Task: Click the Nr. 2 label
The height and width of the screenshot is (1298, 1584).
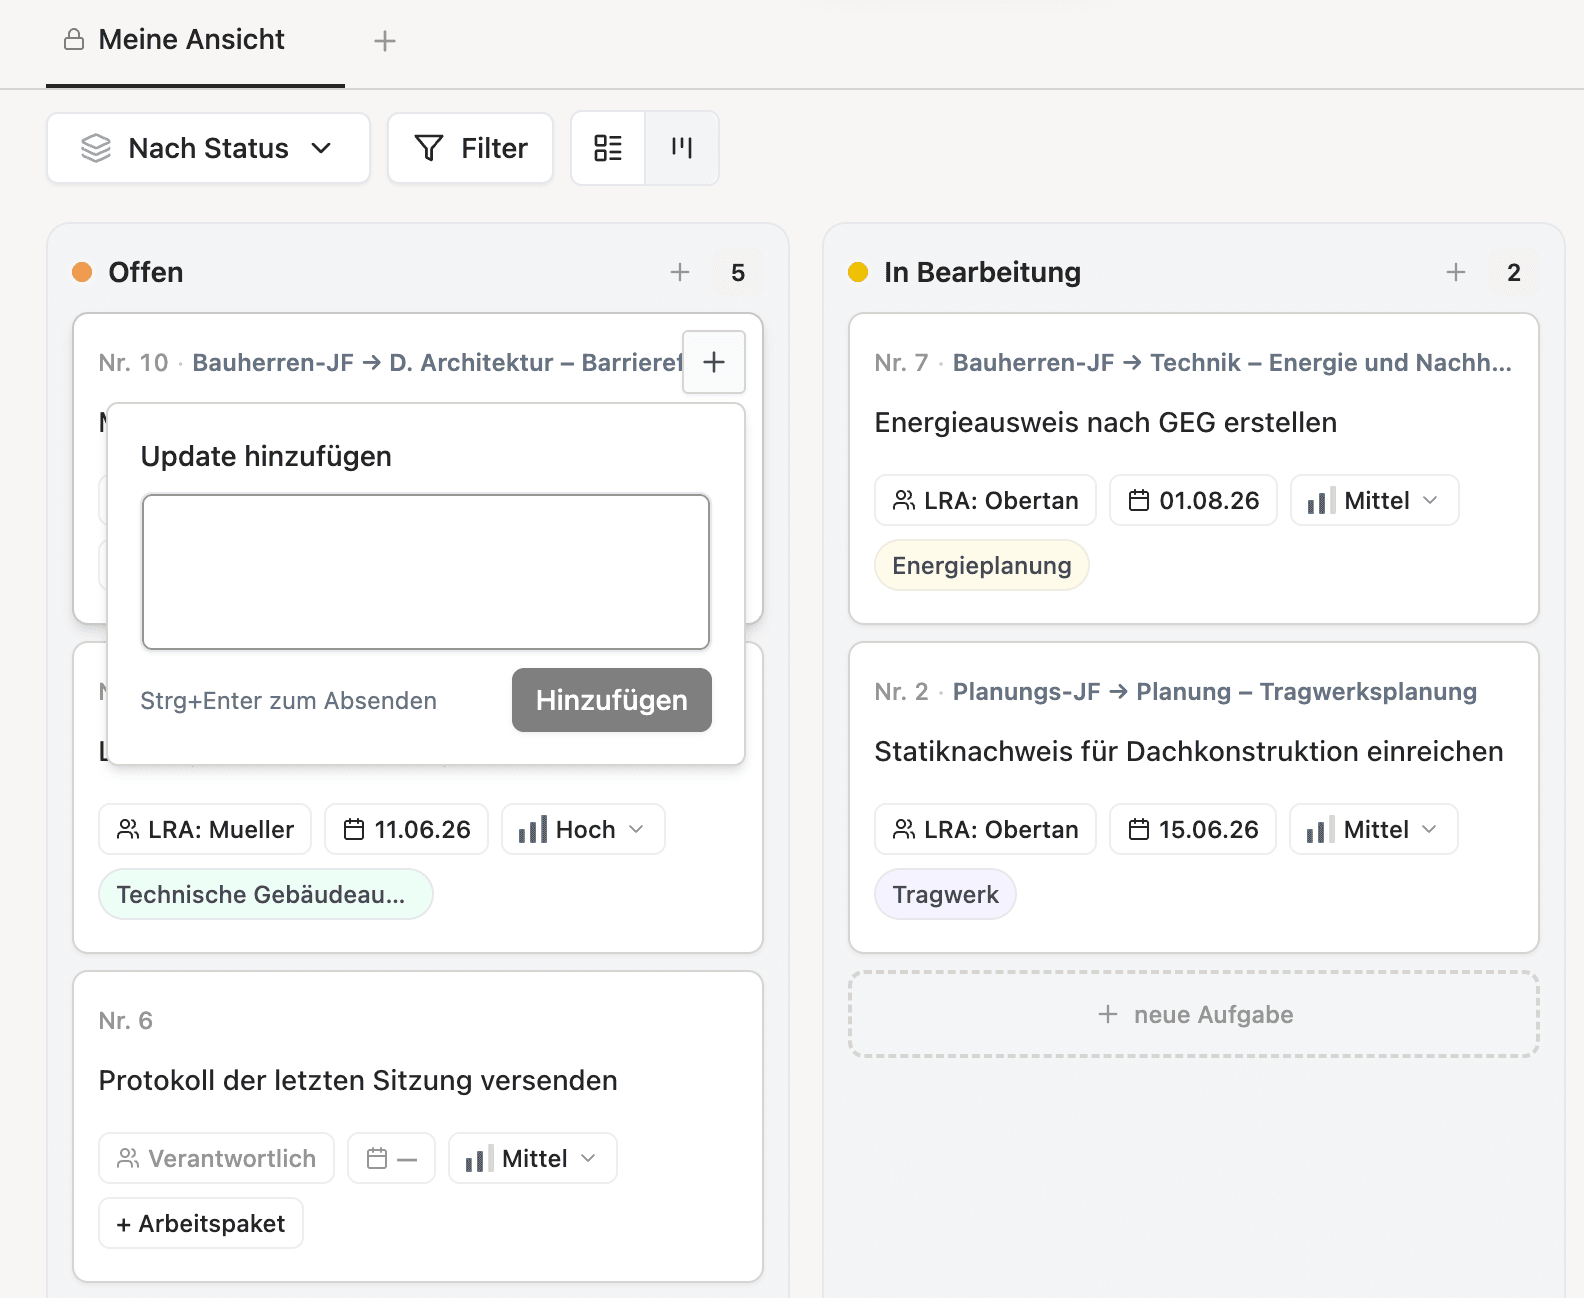Action: (901, 691)
